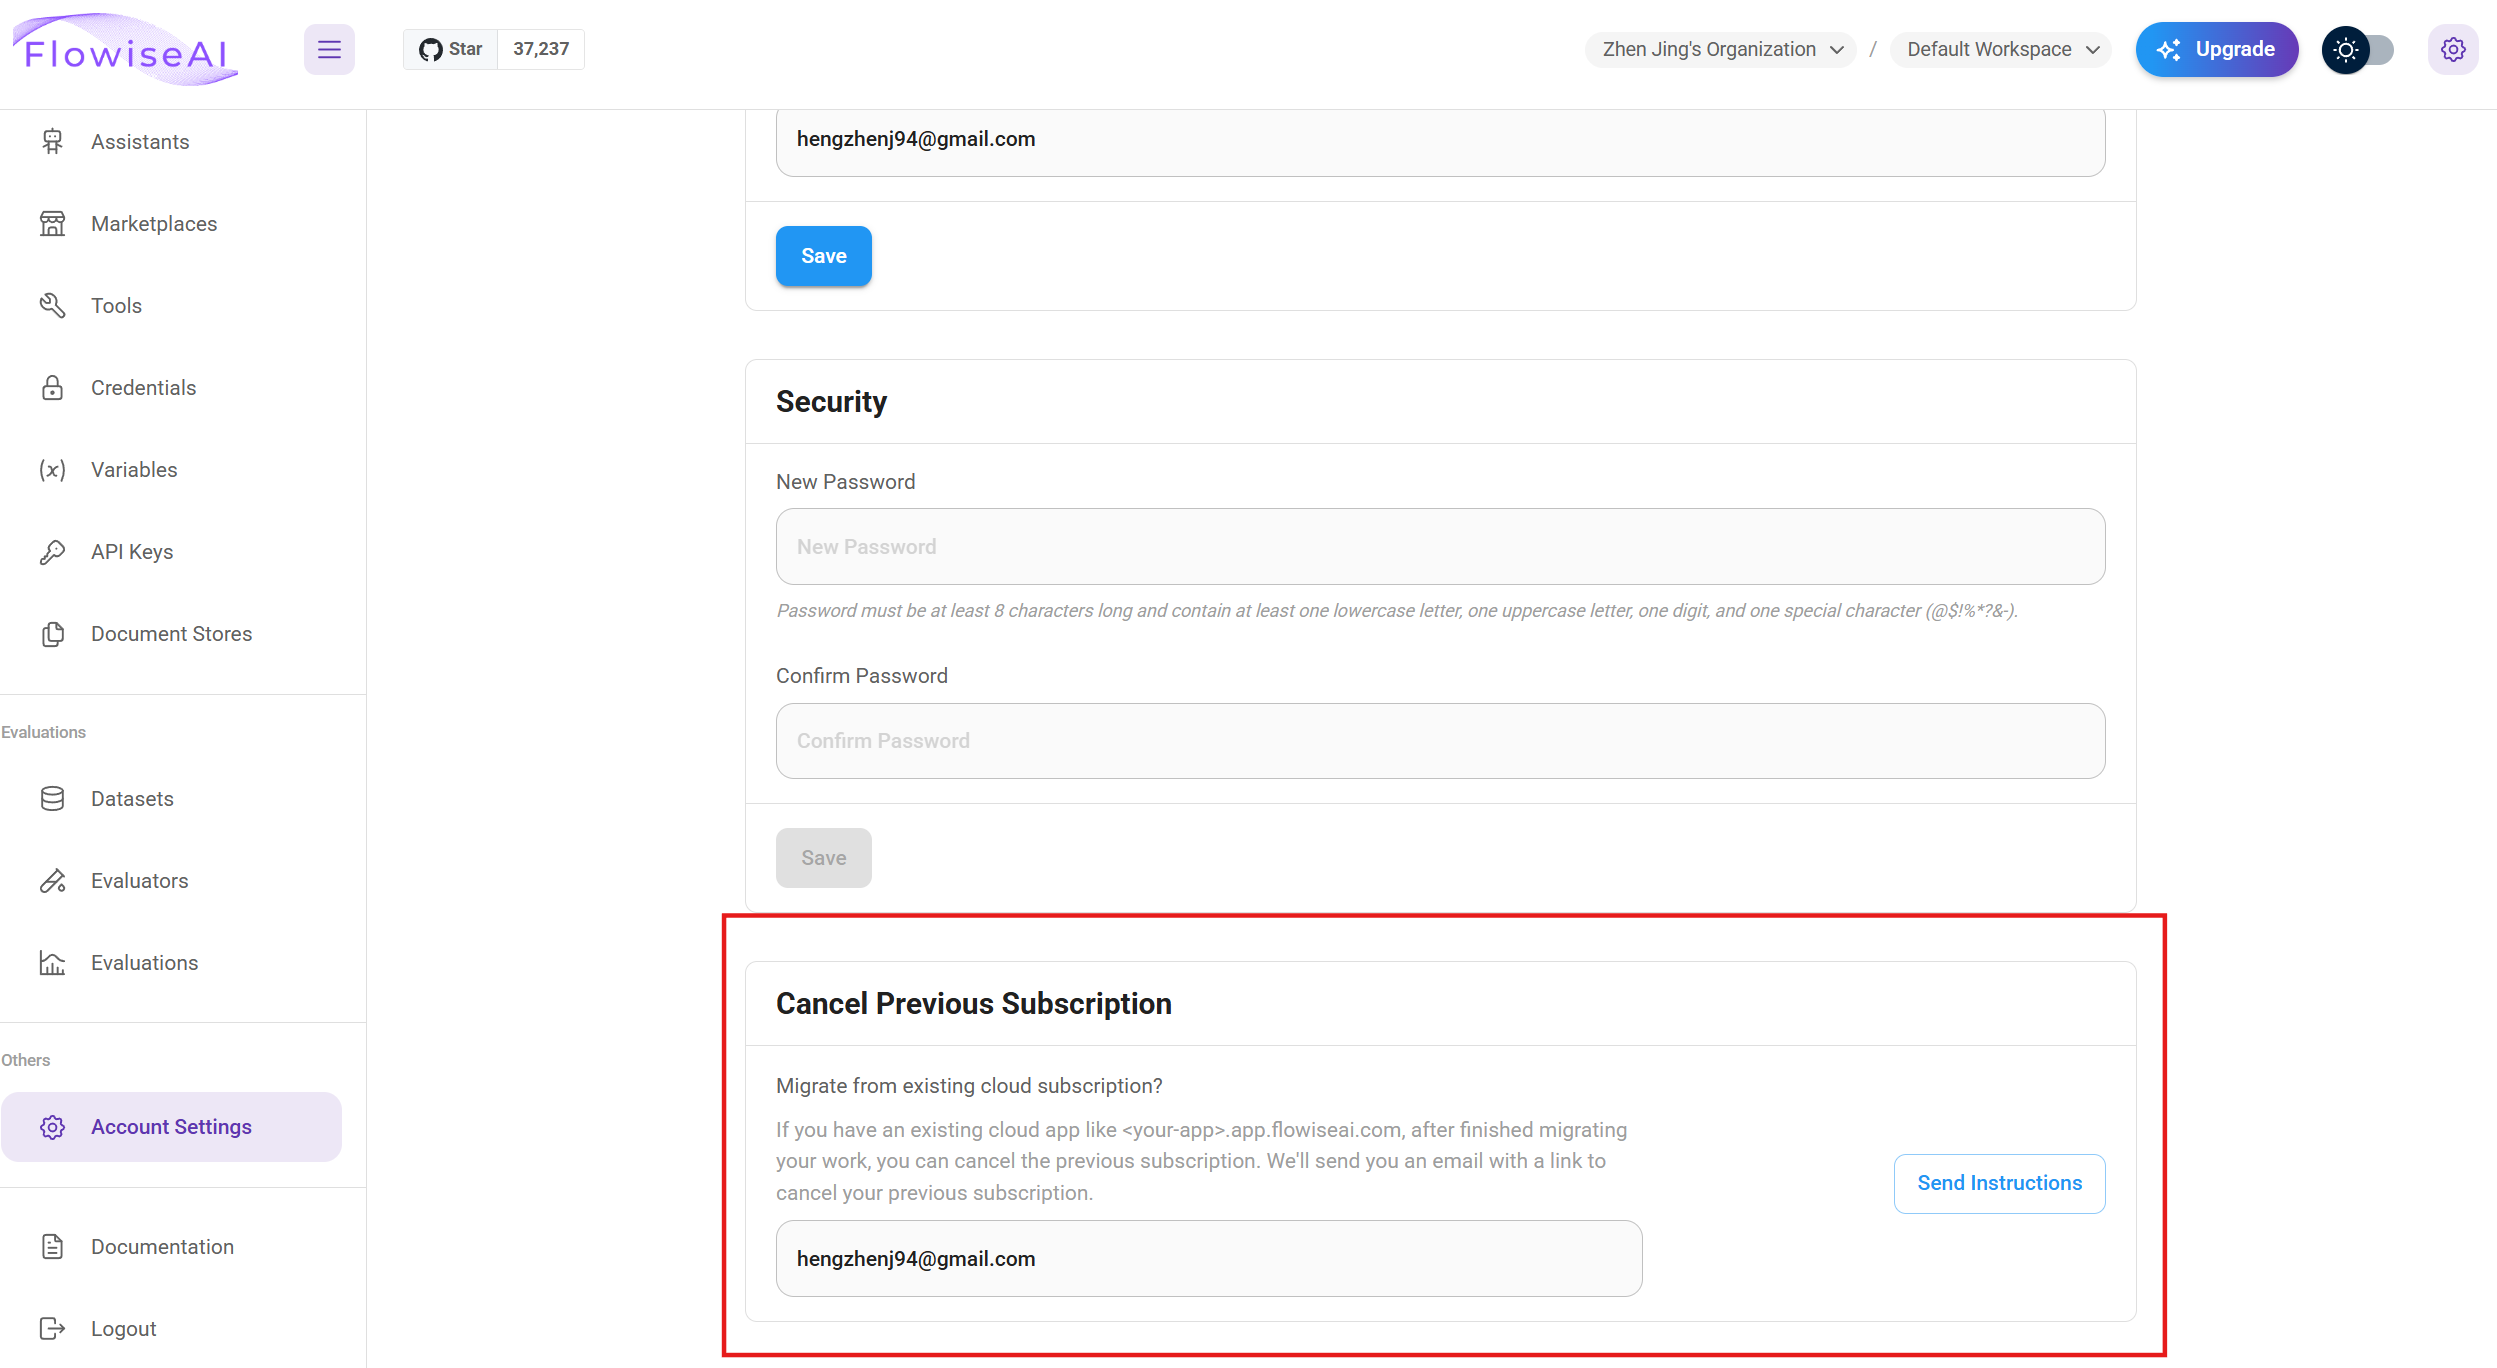Screen dimensions: 2497x1368
Task: Click the Upgrade button
Action: (x=2216, y=49)
